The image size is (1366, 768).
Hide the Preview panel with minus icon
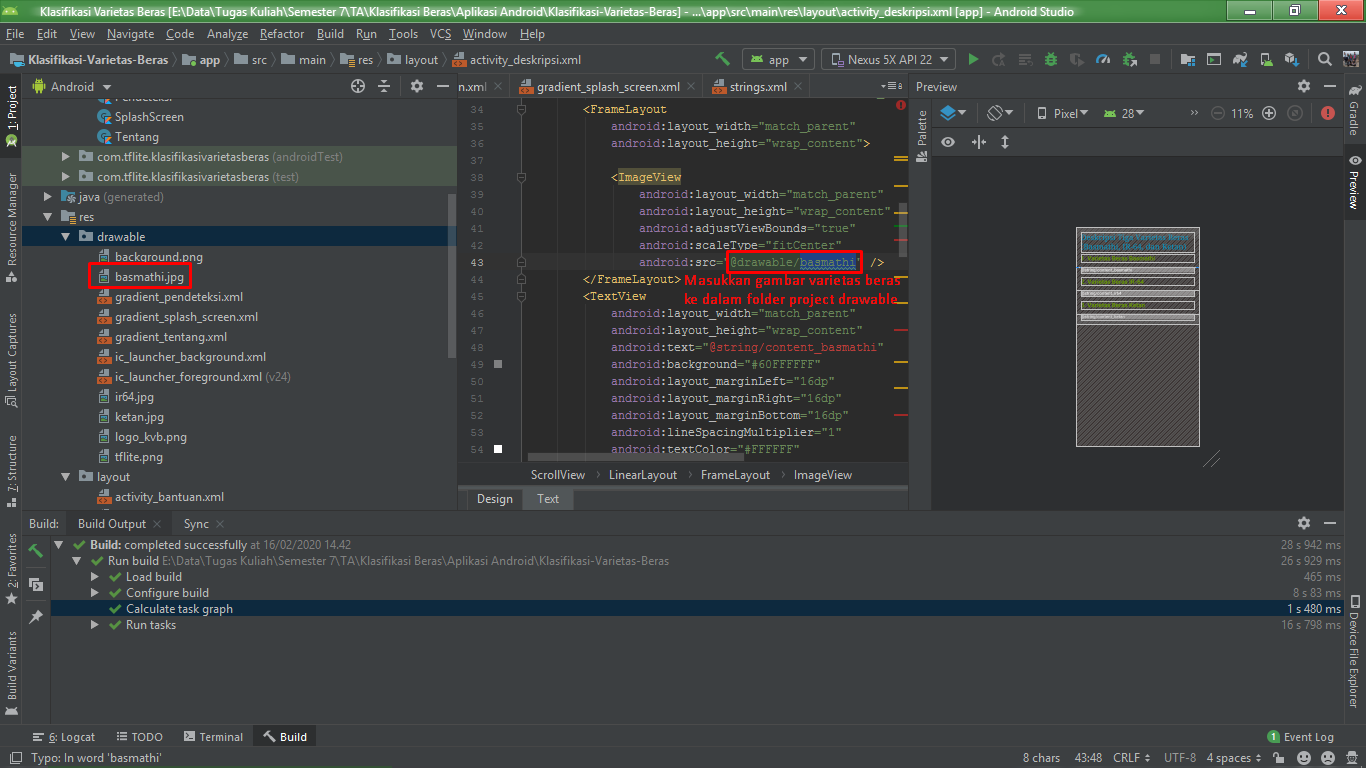(x=1330, y=87)
